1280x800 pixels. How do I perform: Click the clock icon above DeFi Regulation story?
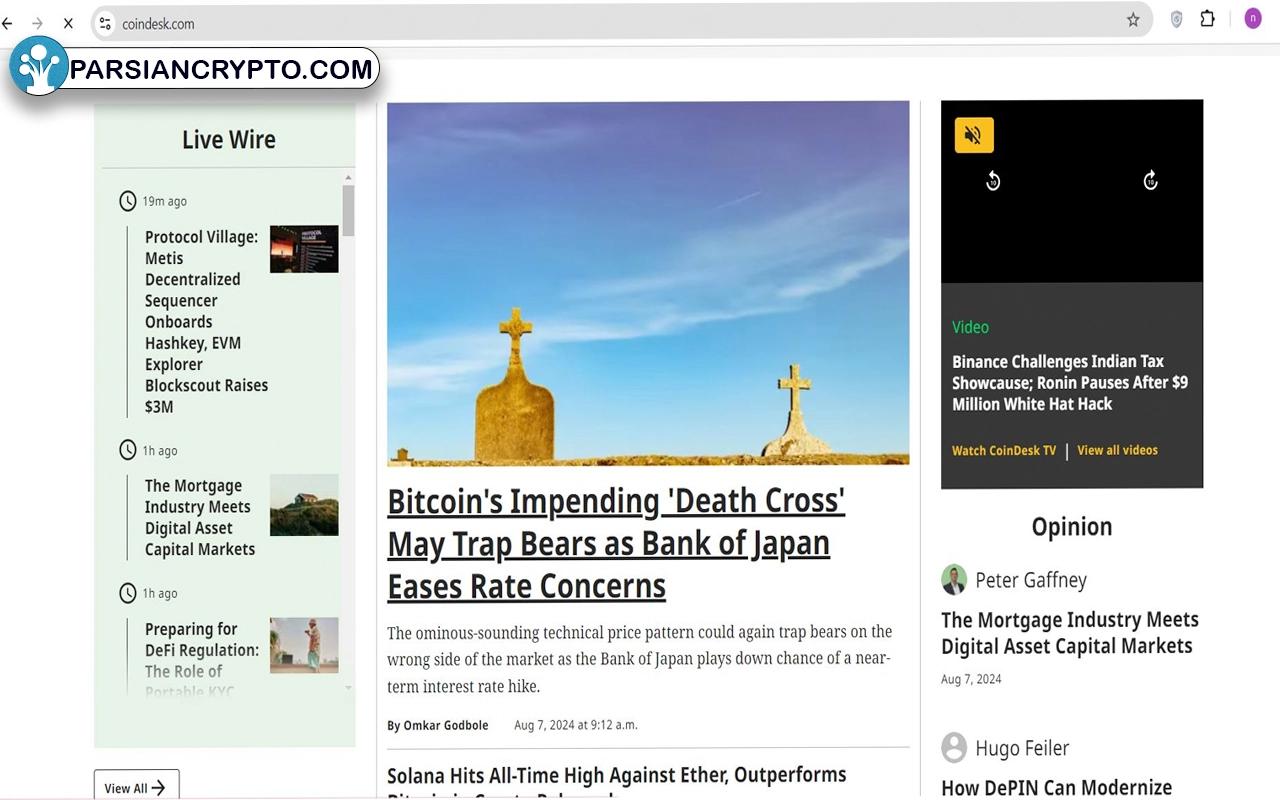pyautogui.click(x=128, y=593)
